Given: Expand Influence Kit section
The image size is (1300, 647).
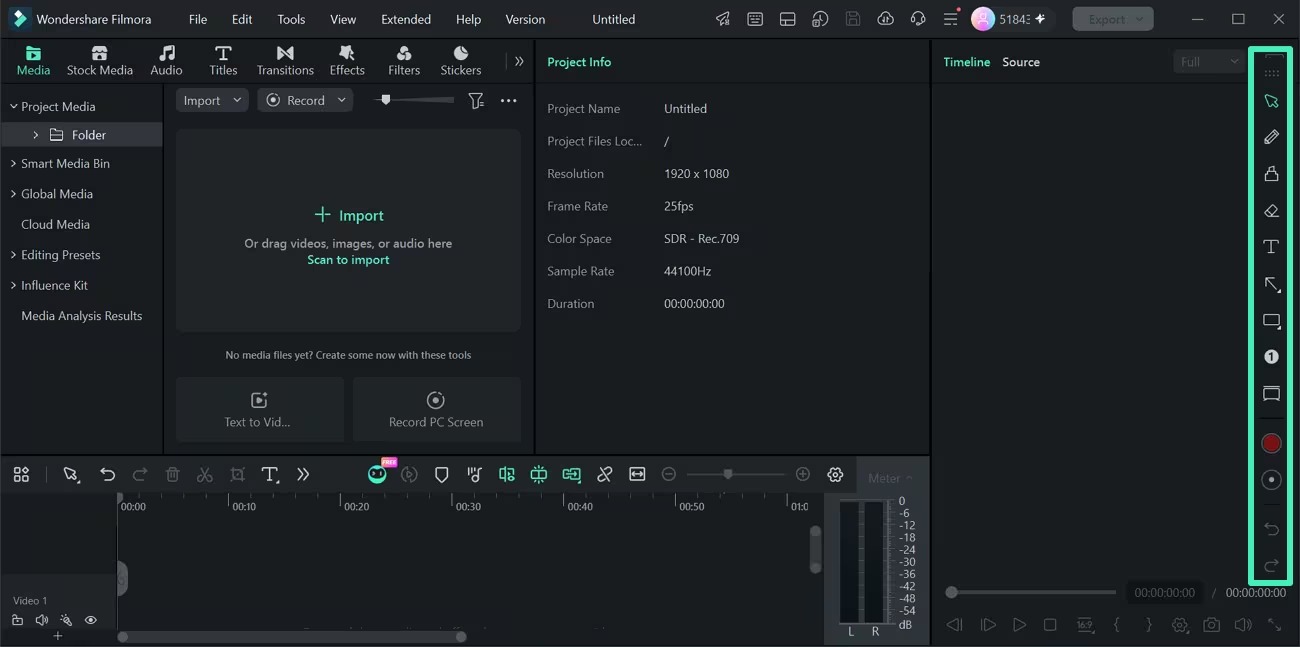Looking at the screenshot, I should (14, 285).
